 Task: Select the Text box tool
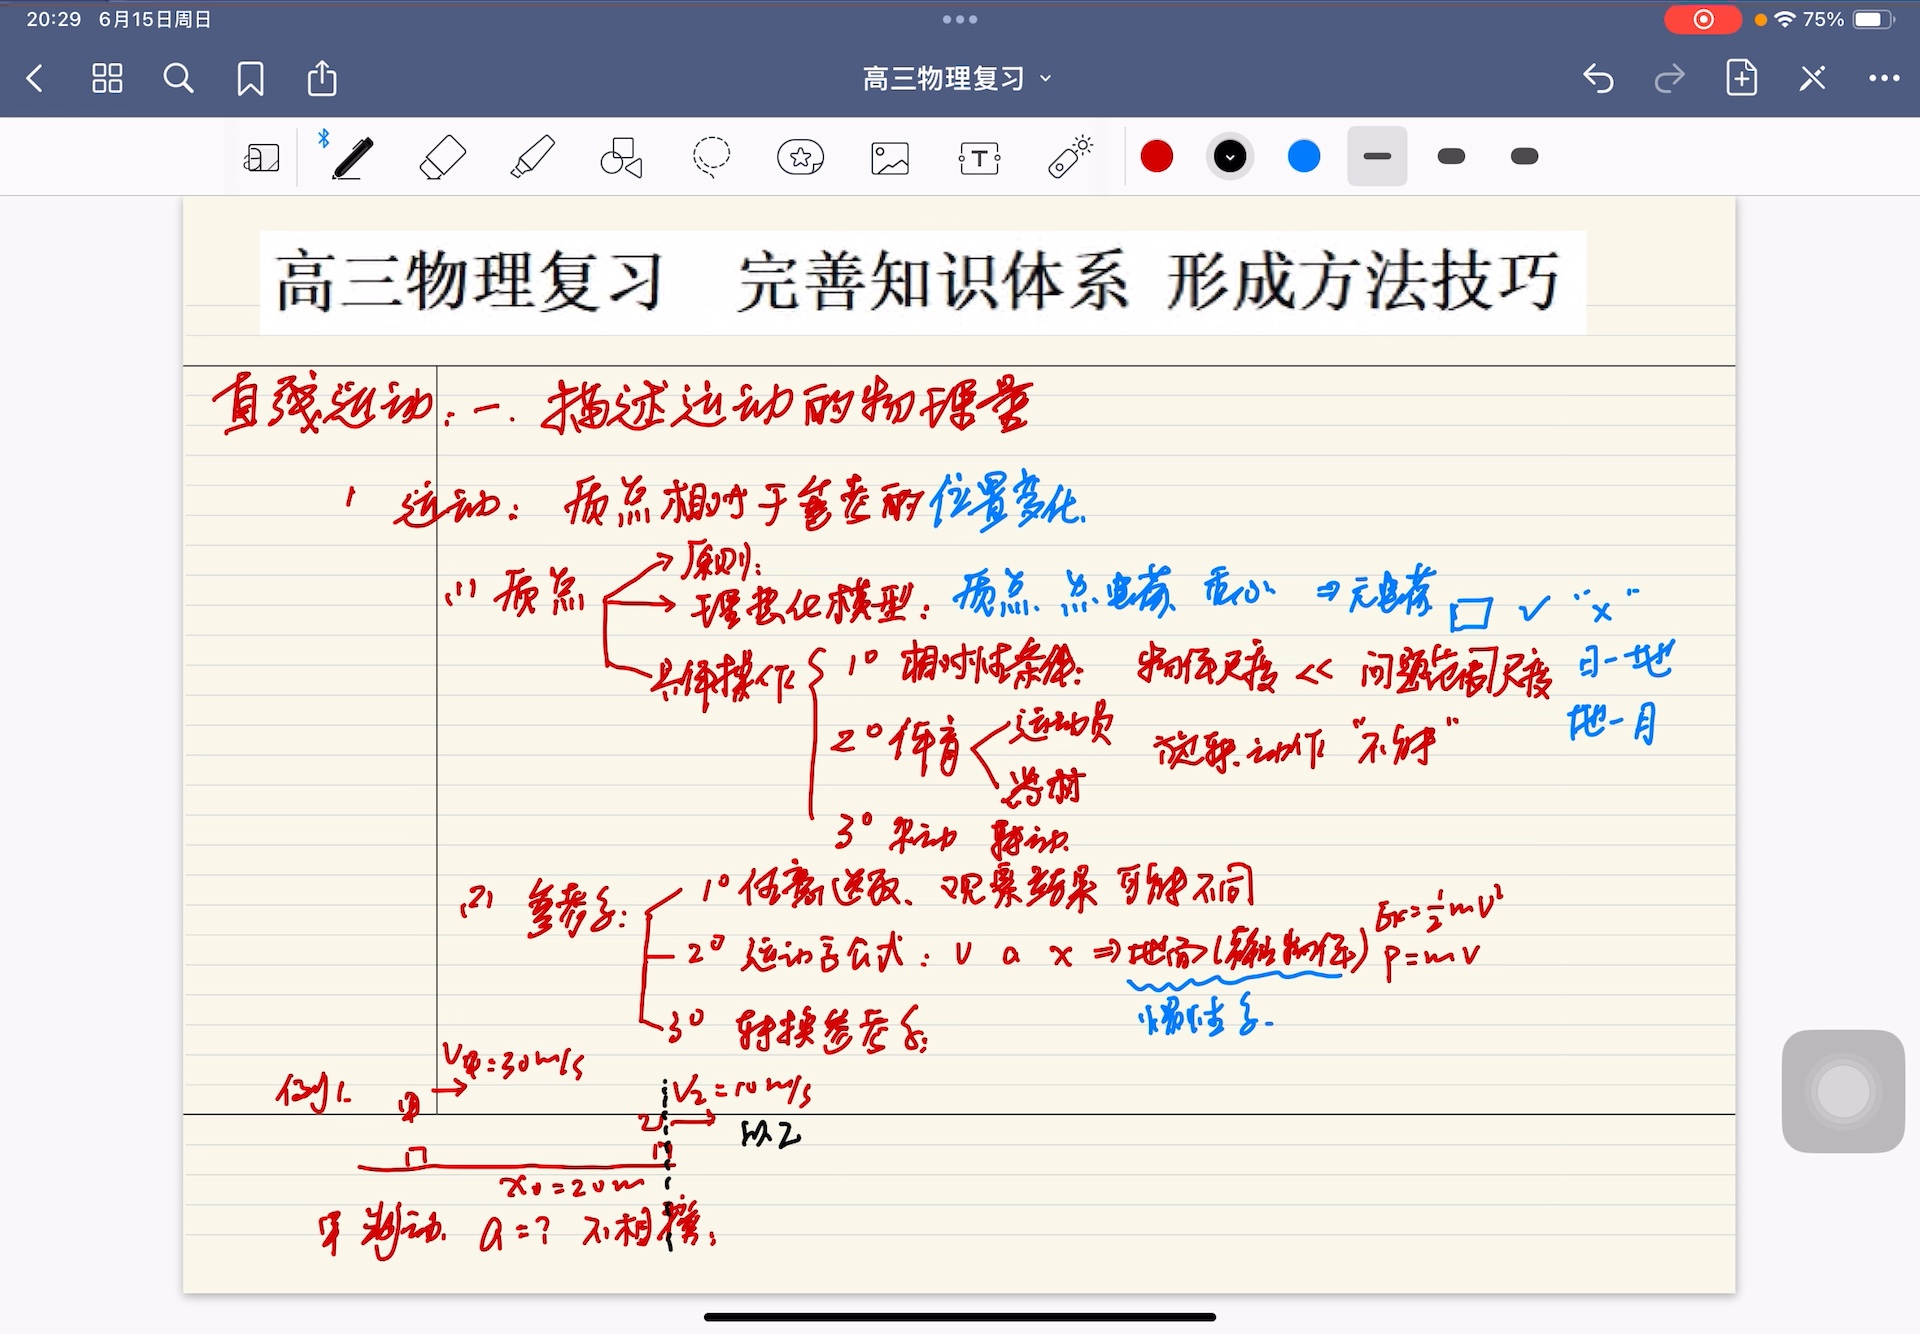tap(979, 158)
